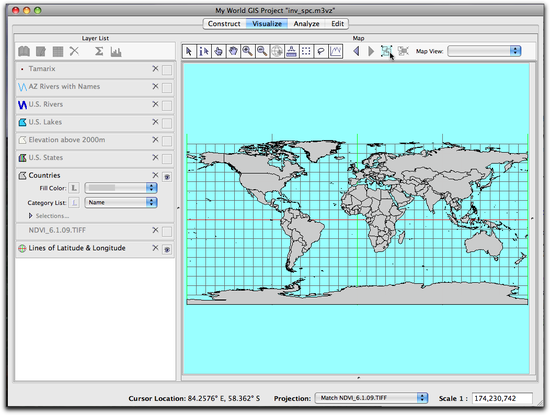Switch to the Analyze tab
The width and height of the screenshot is (550, 415).
pyautogui.click(x=306, y=24)
